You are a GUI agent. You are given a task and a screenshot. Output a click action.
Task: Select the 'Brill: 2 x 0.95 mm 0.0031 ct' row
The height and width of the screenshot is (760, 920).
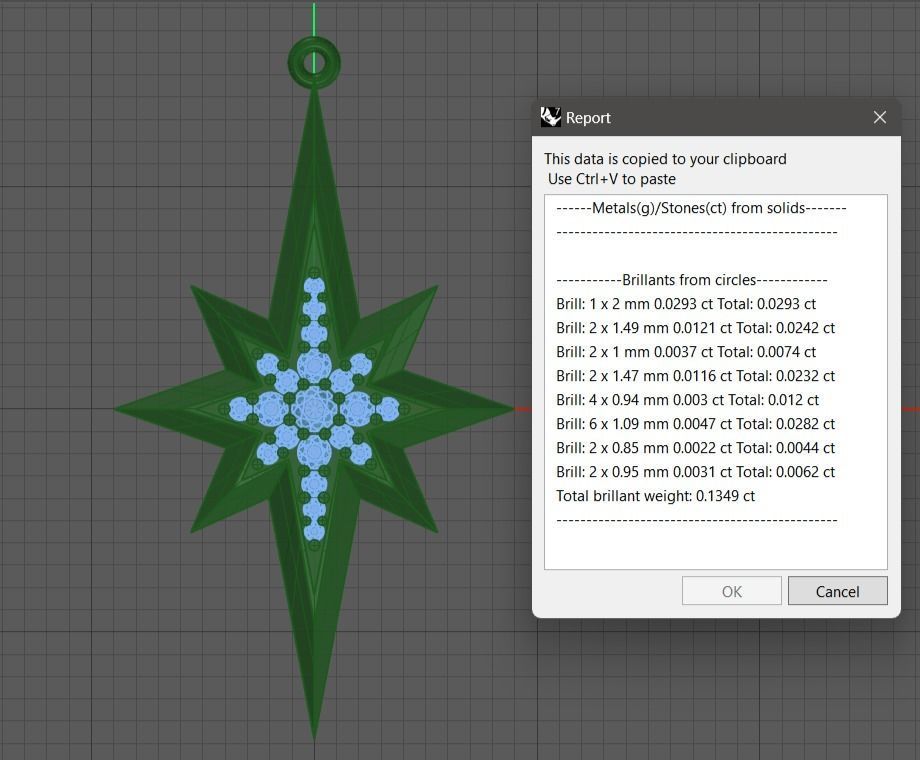pos(695,472)
